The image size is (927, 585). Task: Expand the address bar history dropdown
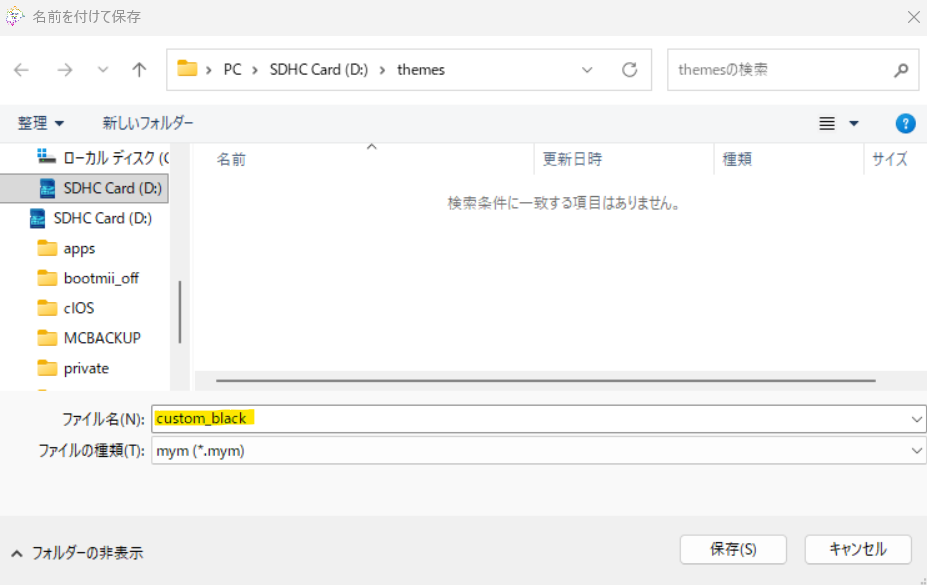pyautogui.click(x=588, y=70)
